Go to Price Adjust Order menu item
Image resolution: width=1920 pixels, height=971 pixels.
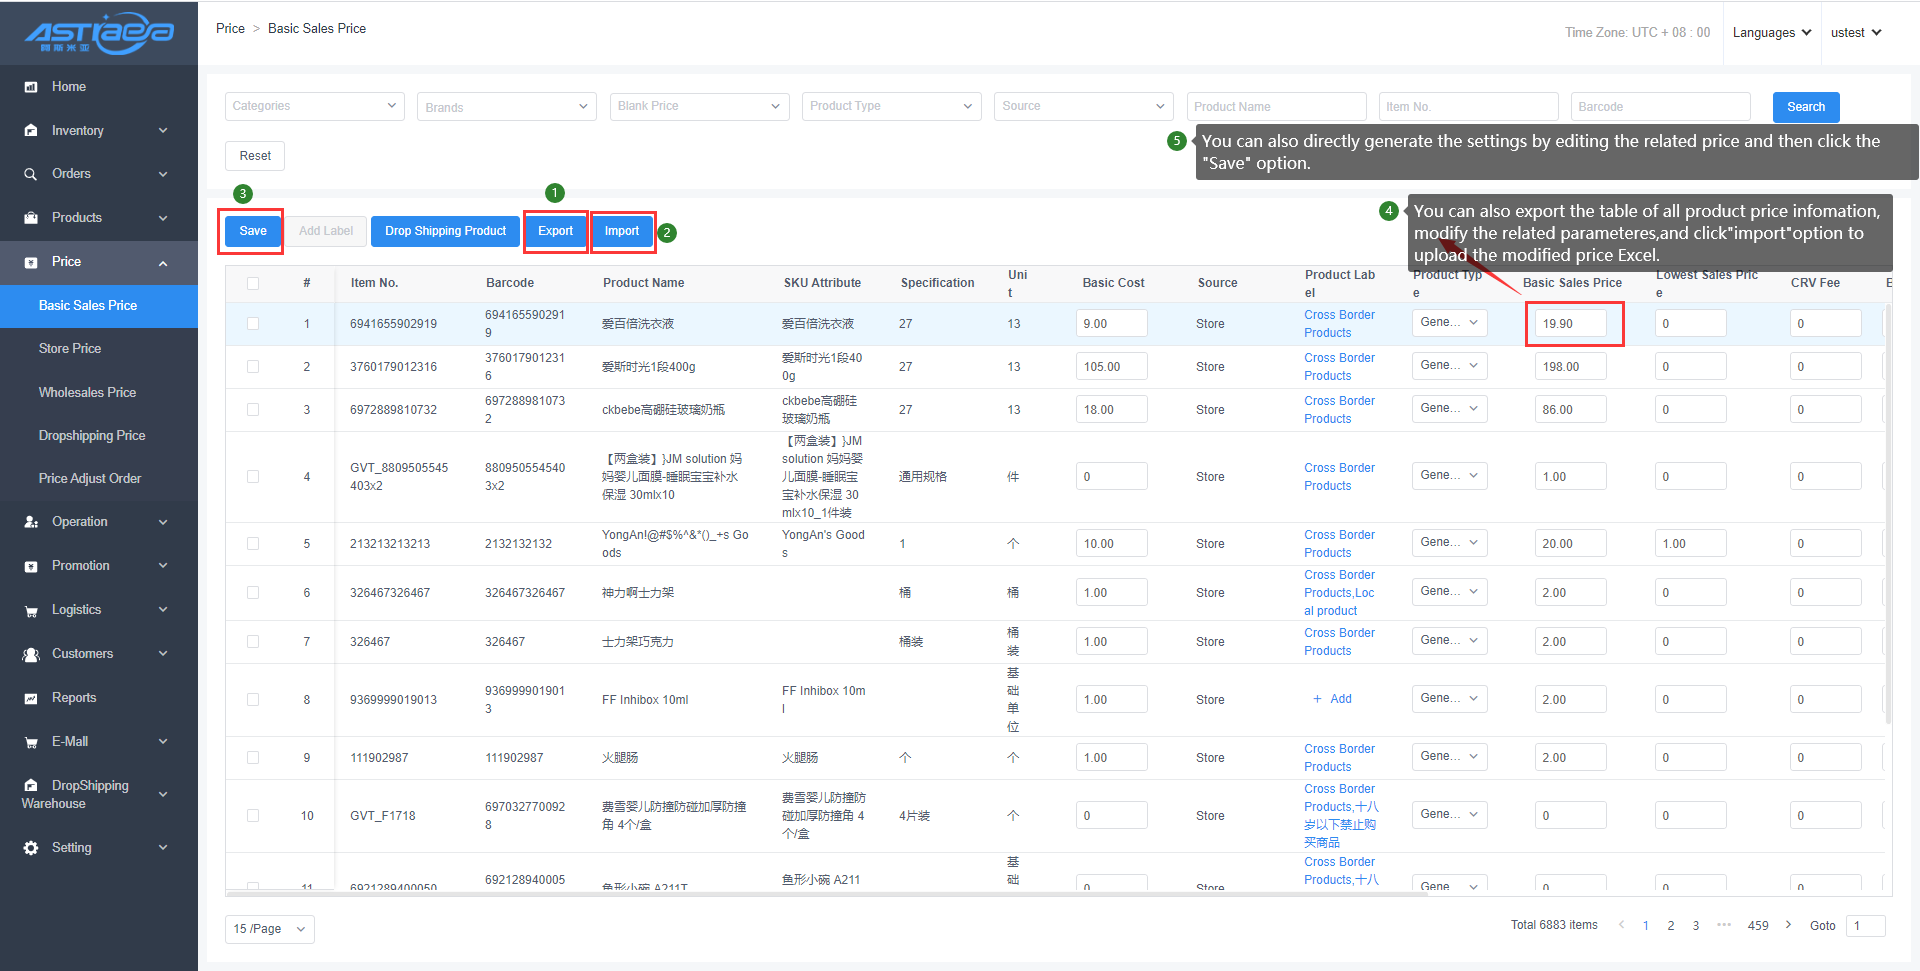90,479
